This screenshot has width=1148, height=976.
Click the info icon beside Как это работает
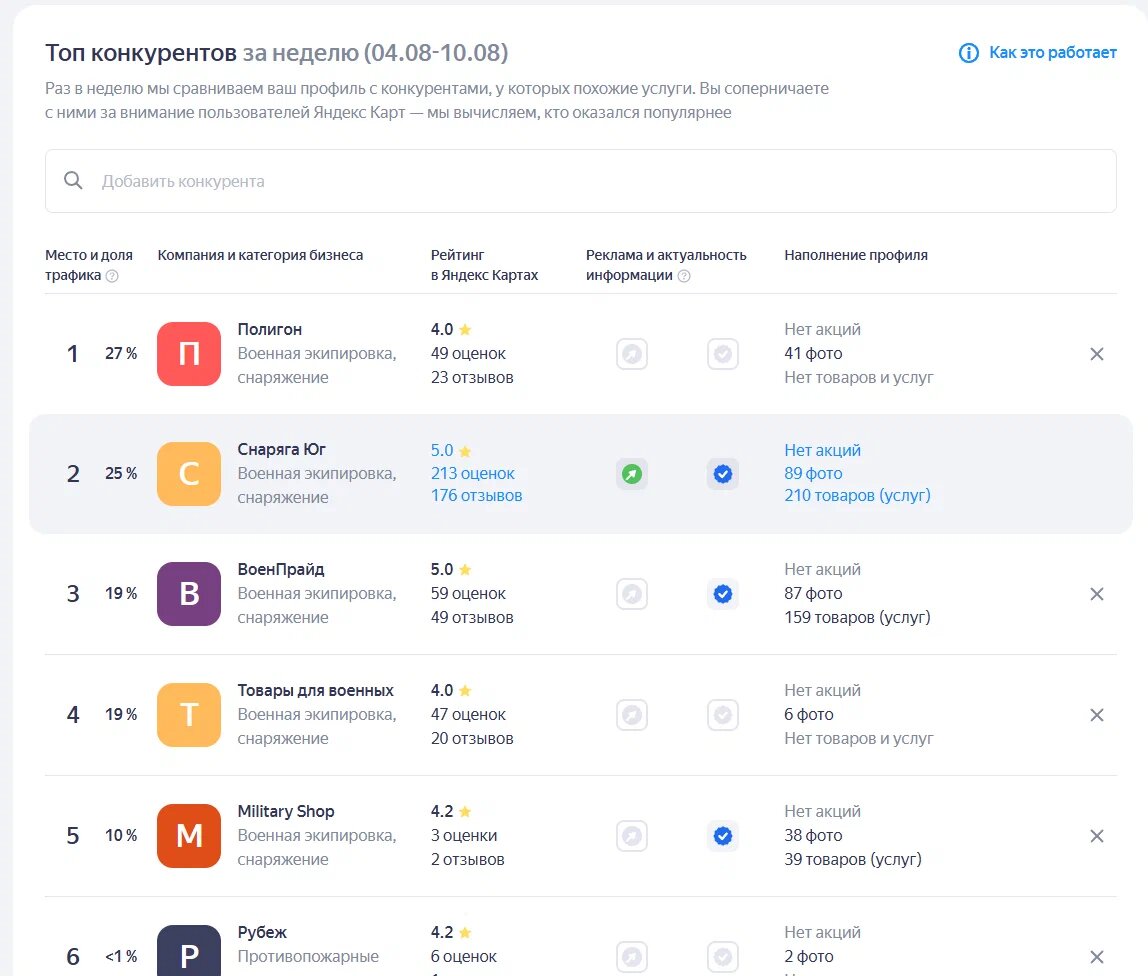point(968,53)
